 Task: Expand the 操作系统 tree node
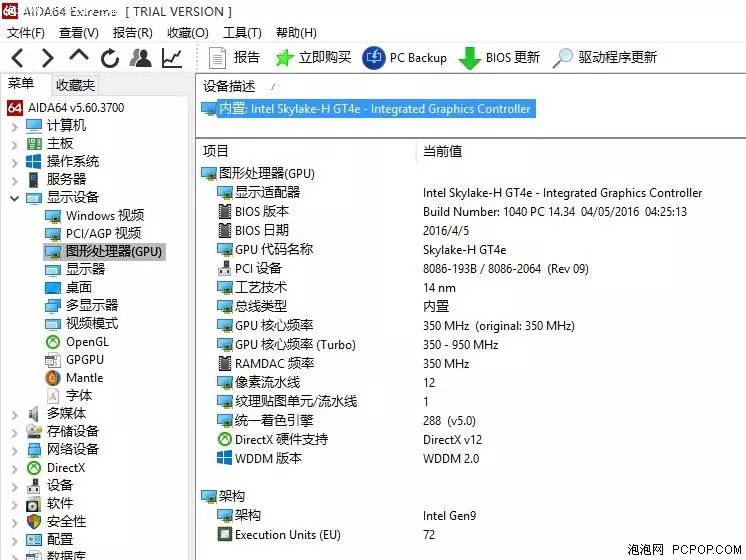15,163
